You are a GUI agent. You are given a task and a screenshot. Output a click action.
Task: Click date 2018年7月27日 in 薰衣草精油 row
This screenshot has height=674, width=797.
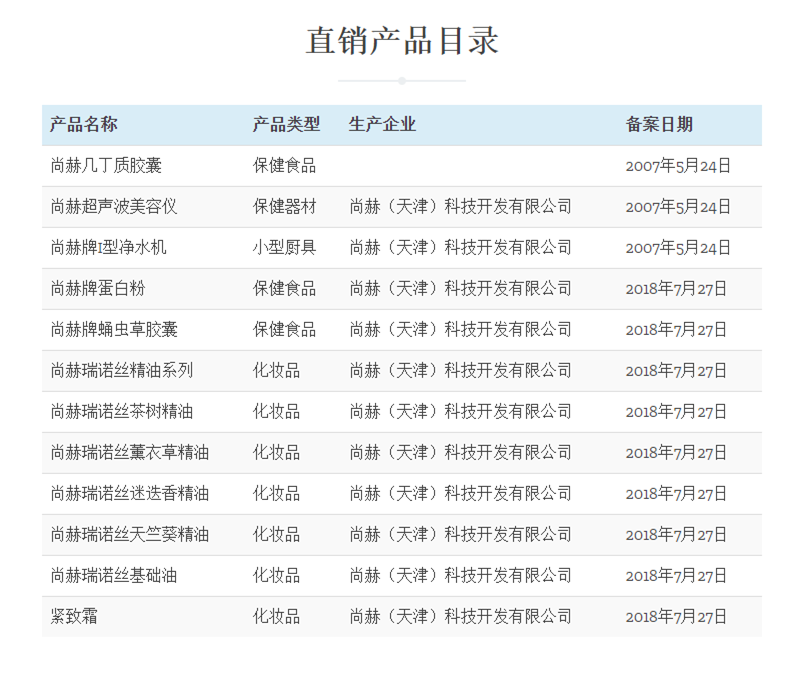[676, 453]
